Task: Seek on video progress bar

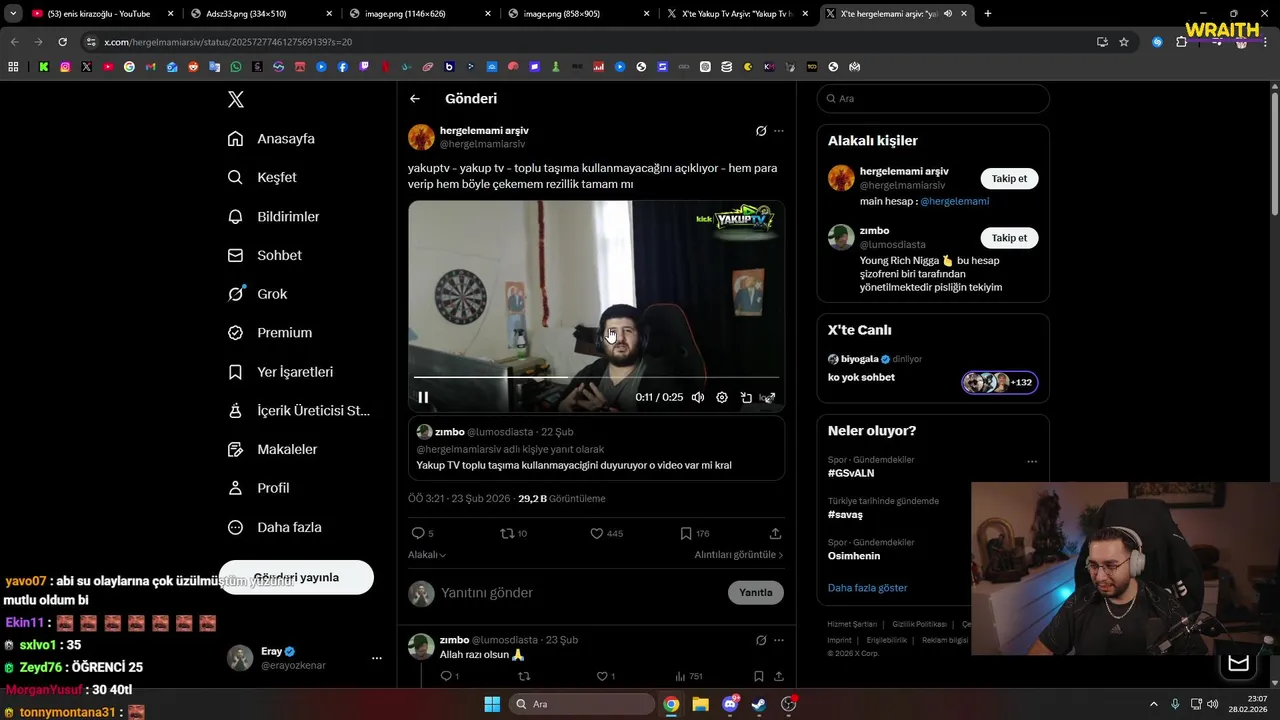Action: (x=596, y=377)
